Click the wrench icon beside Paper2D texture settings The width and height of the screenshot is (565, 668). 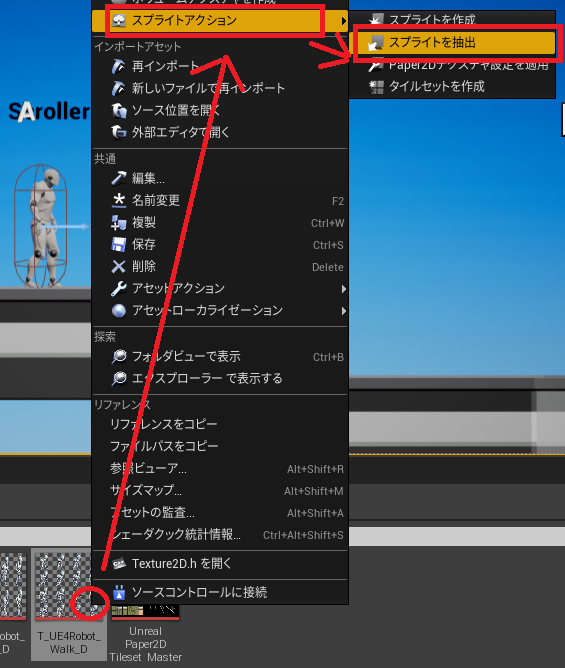coord(376,66)
